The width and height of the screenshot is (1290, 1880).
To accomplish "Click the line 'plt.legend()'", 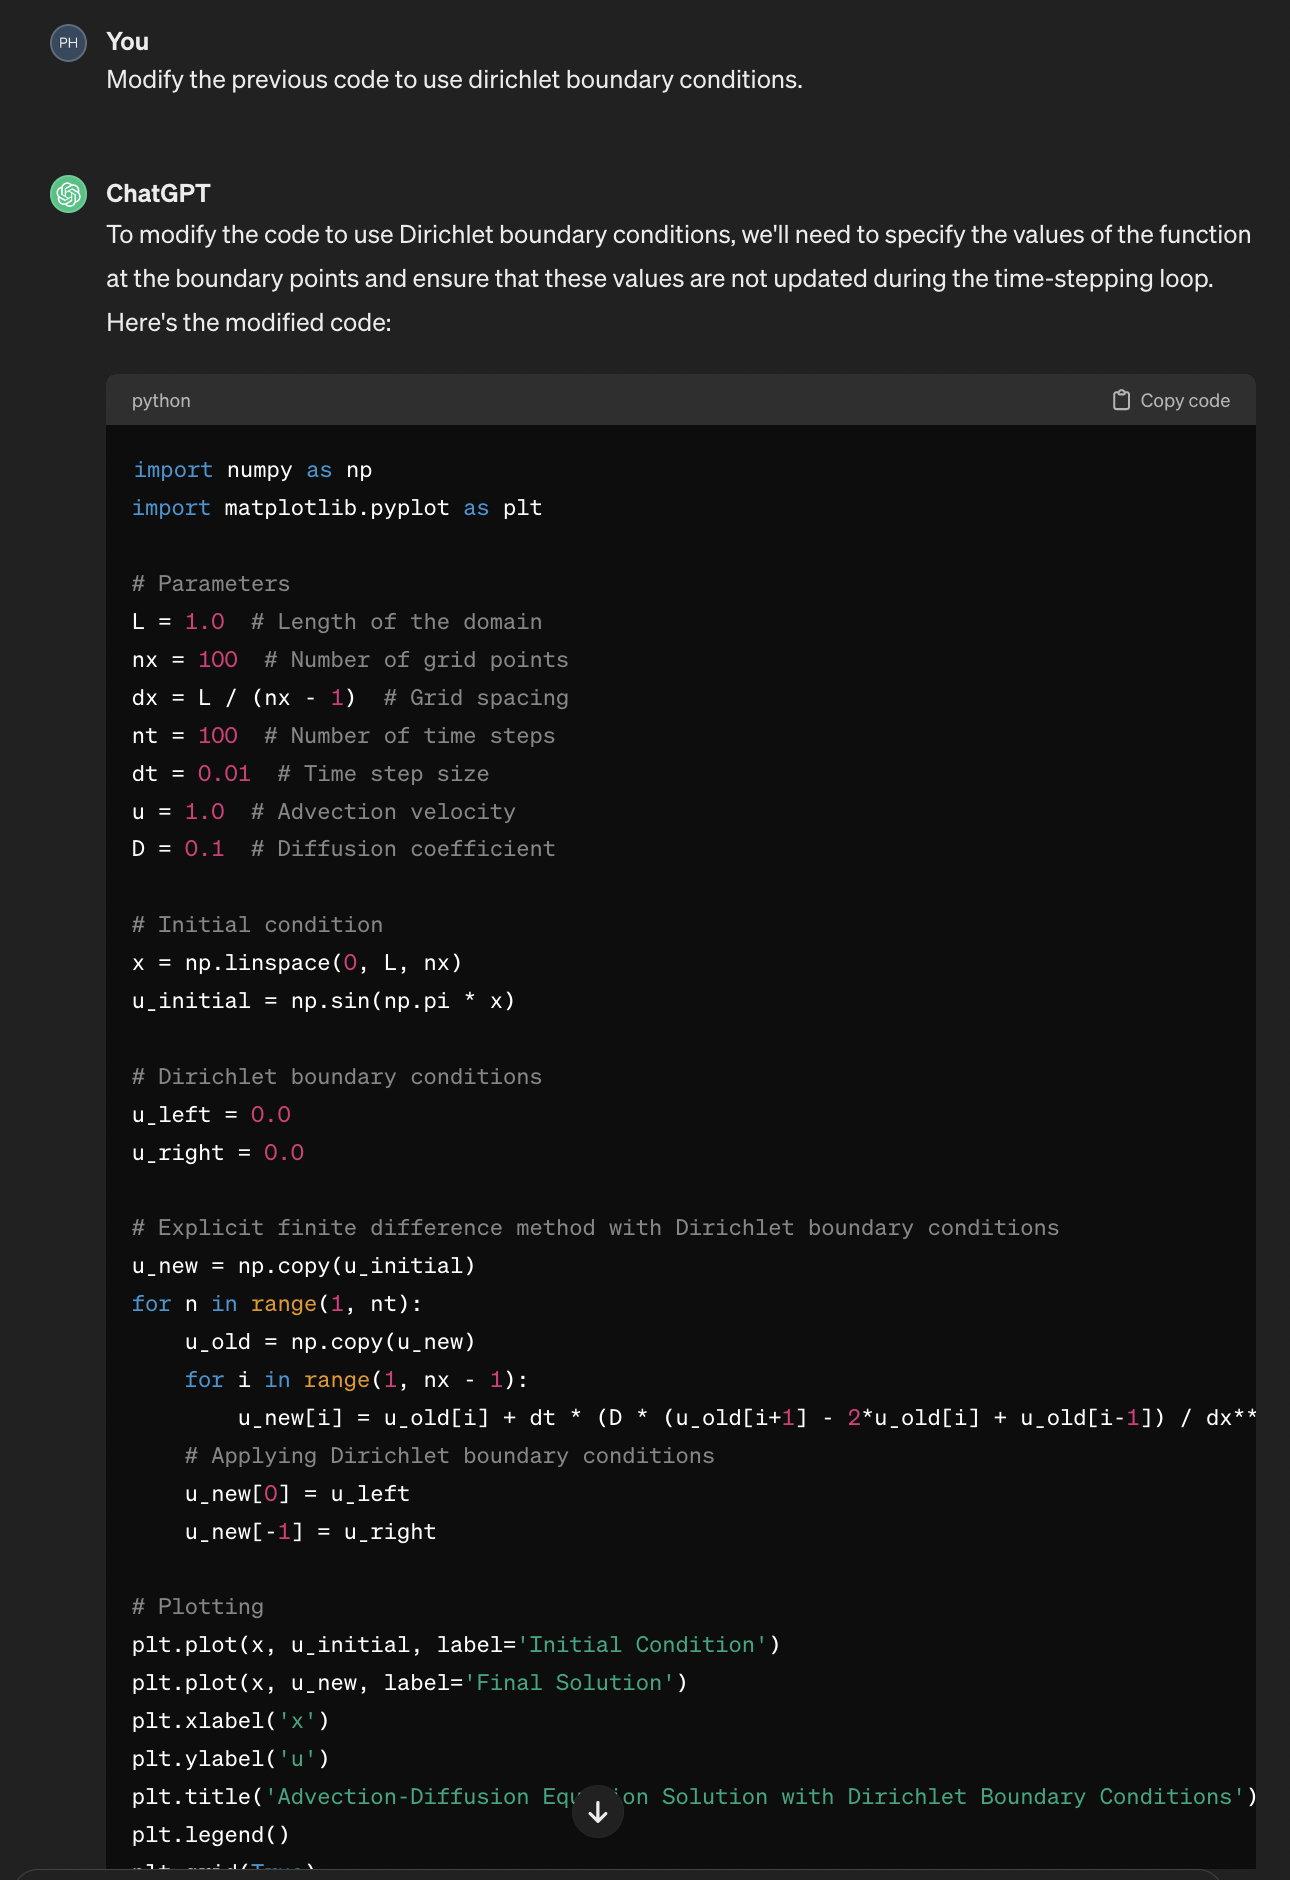I will point(211,1835).
